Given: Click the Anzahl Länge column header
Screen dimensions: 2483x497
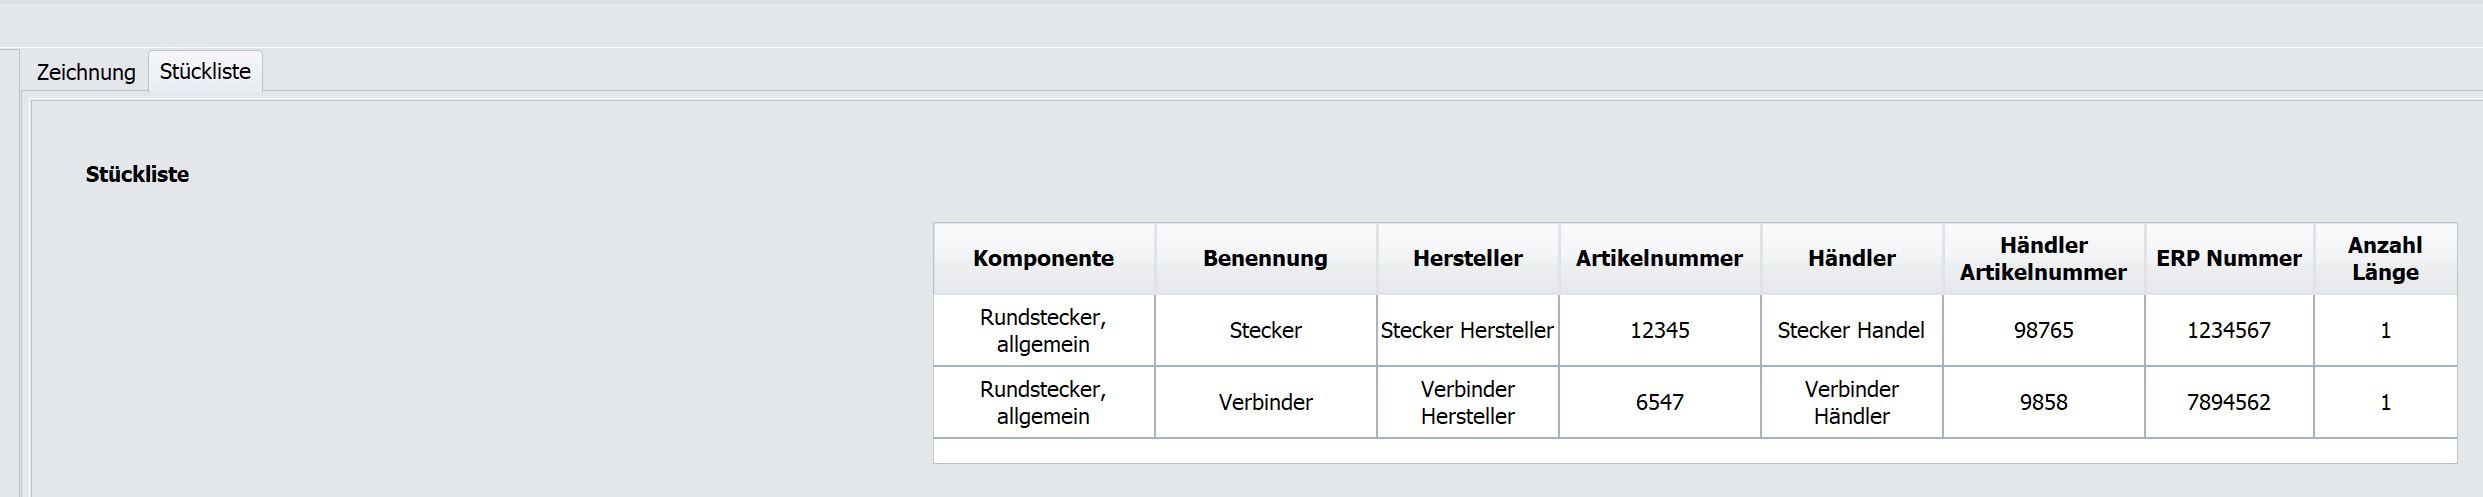Looking at the screenshot, I should point(2385,259).
